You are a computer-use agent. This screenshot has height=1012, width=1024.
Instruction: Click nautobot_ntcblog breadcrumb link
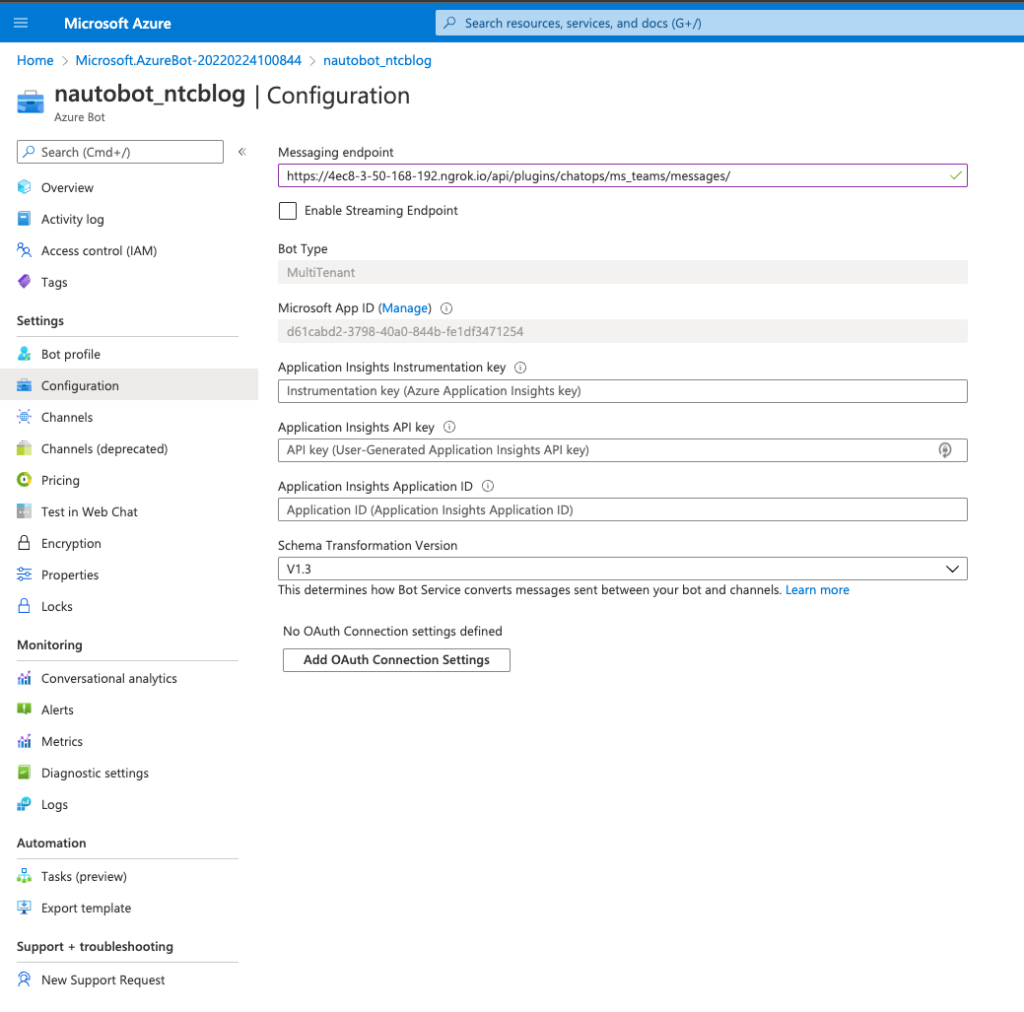[377, 60]
